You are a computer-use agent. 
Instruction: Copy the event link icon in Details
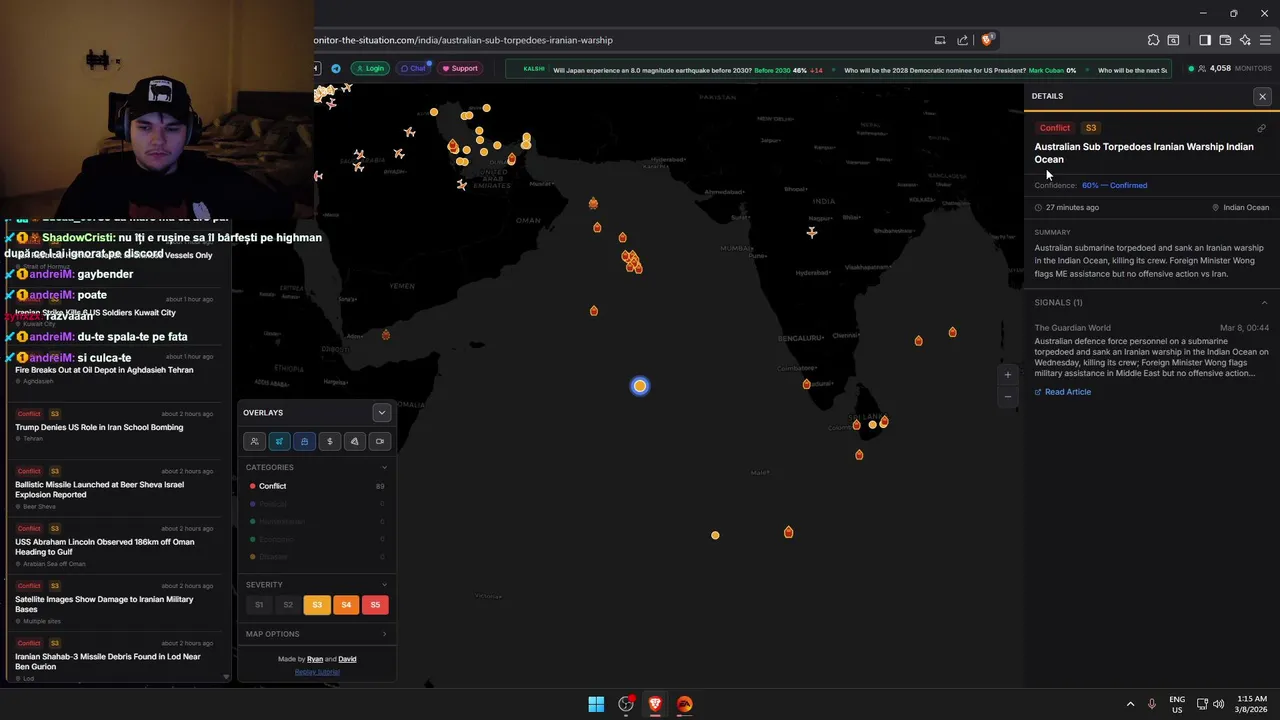click(1261, 128)
